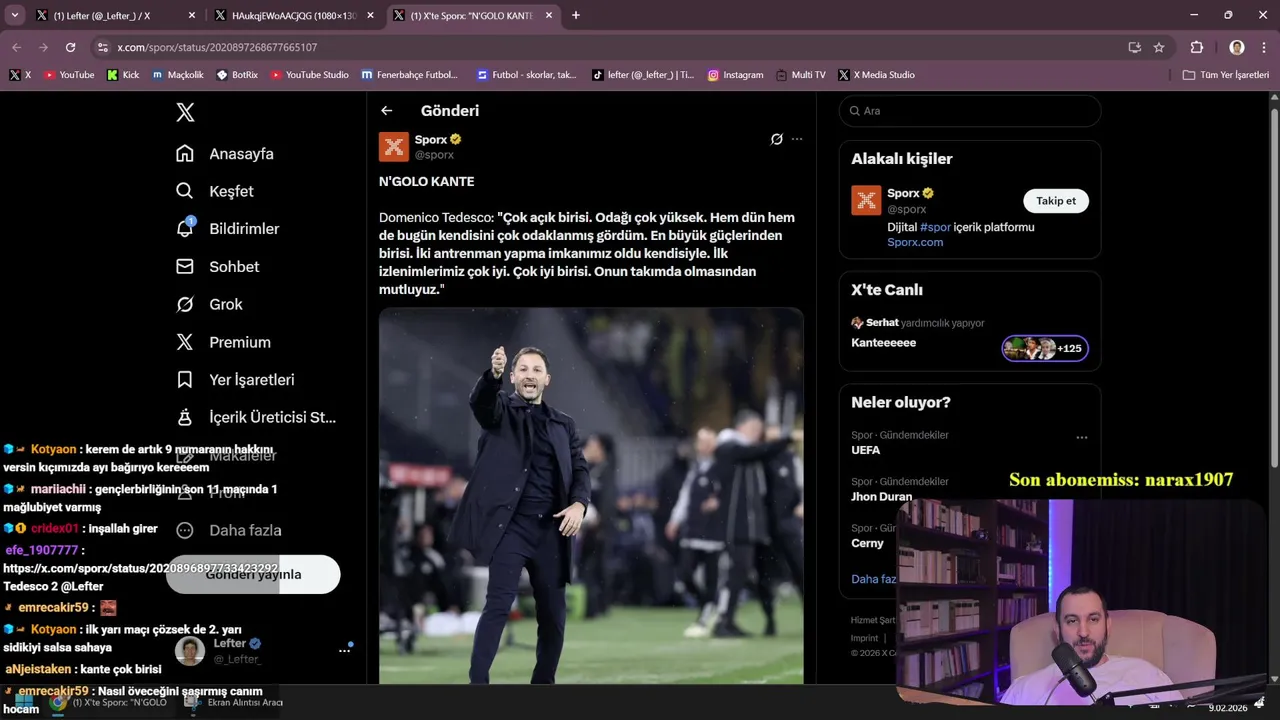
Task: Click the home icon beside Anasayfa
Action: tap(185, 154)
